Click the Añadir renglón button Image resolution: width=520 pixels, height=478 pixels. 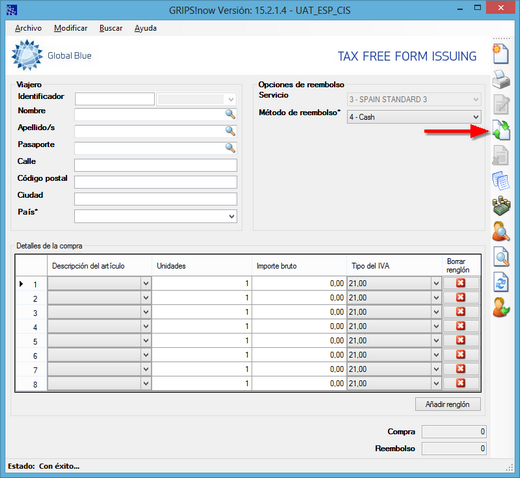point(448,404)
